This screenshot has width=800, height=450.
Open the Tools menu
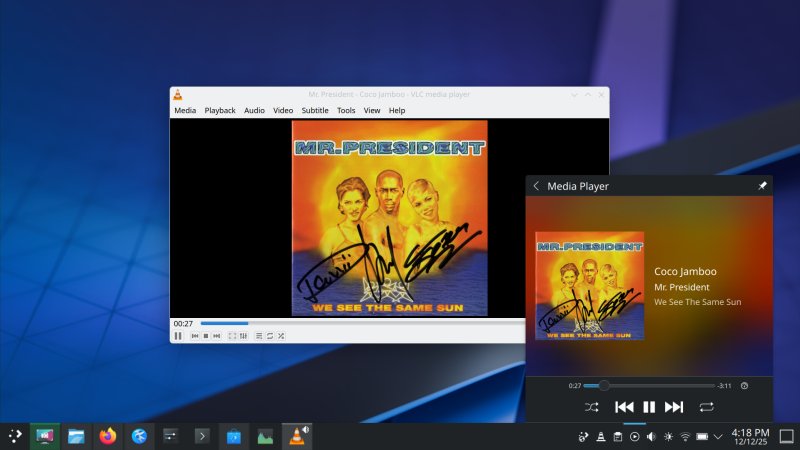click(346, 110)
